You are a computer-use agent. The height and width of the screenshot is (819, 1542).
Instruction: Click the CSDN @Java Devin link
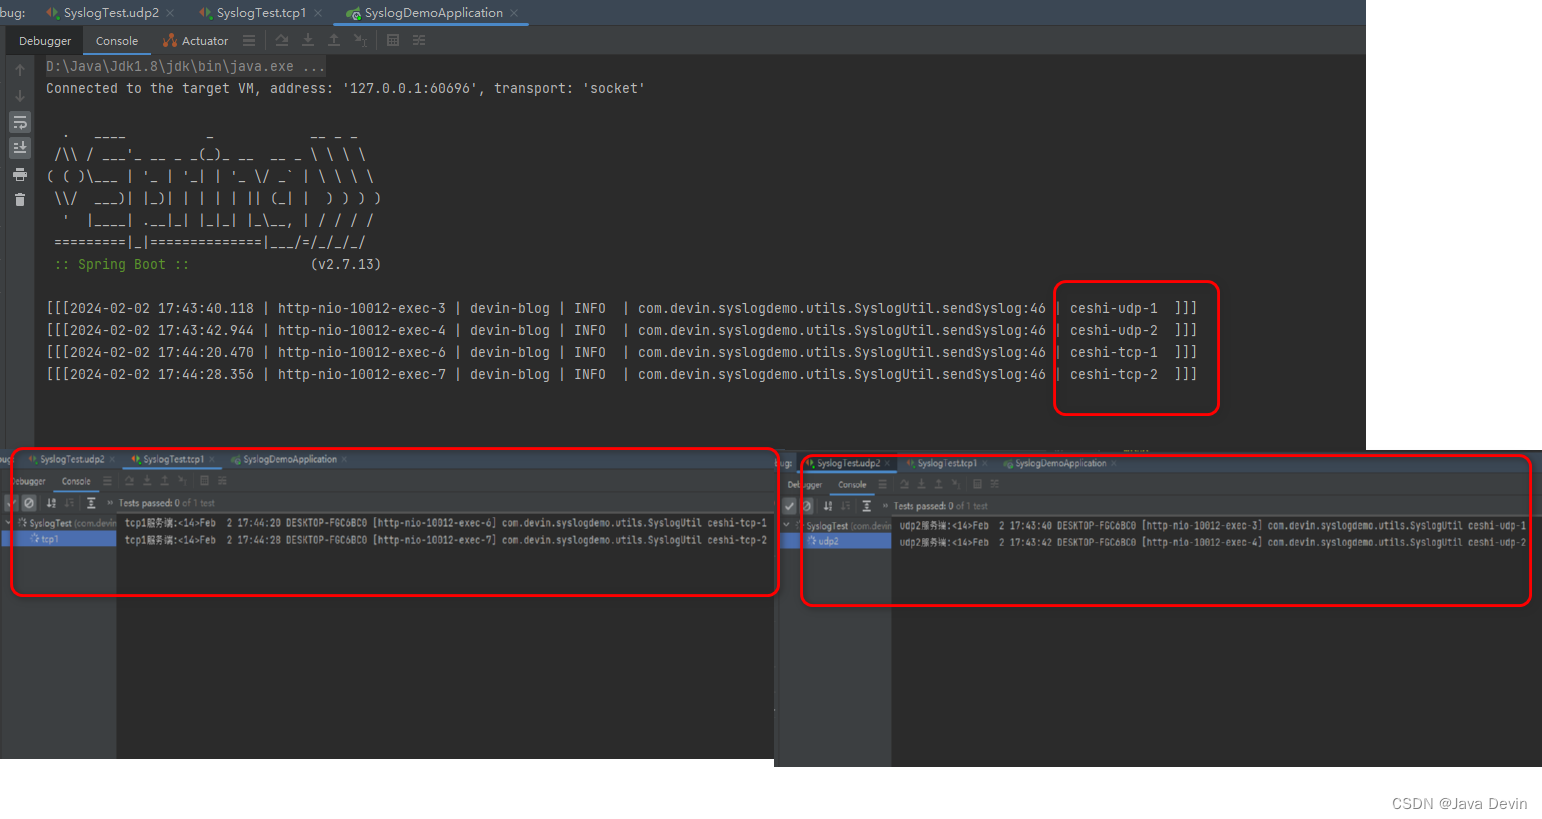[1460, 803]
